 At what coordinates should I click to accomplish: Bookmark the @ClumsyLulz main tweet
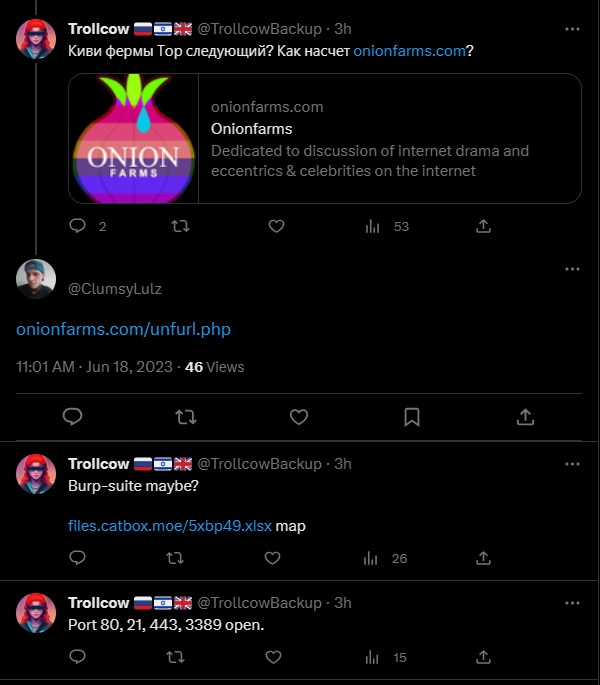411,416
